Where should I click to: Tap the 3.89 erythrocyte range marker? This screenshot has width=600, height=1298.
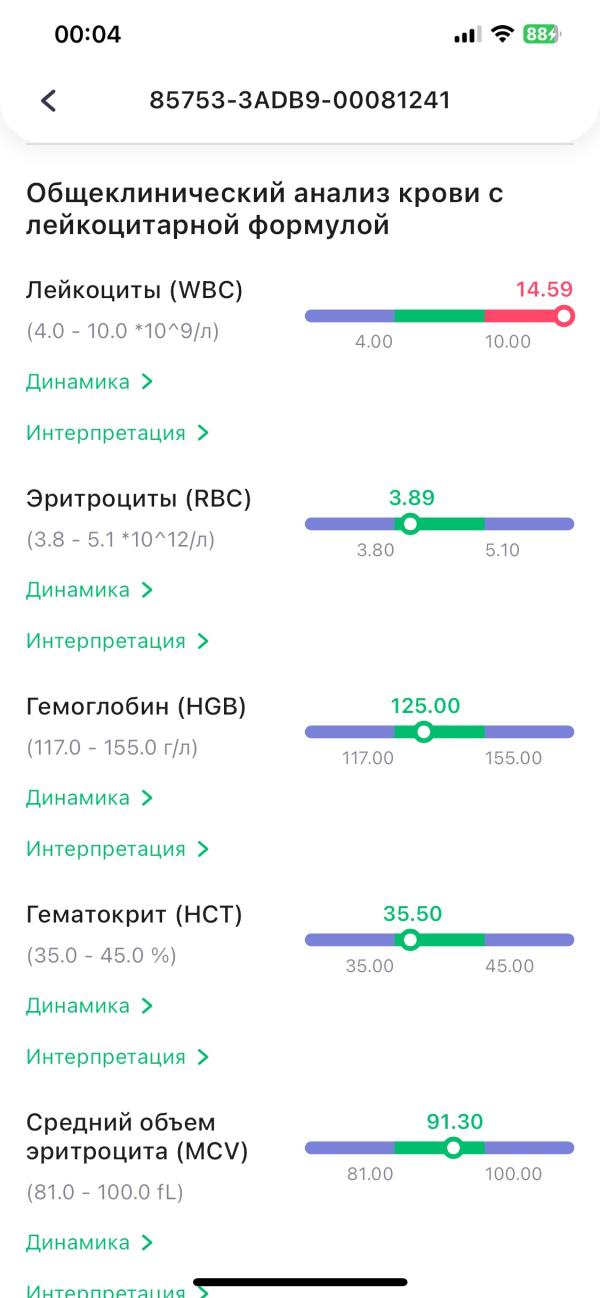[409, 524]
